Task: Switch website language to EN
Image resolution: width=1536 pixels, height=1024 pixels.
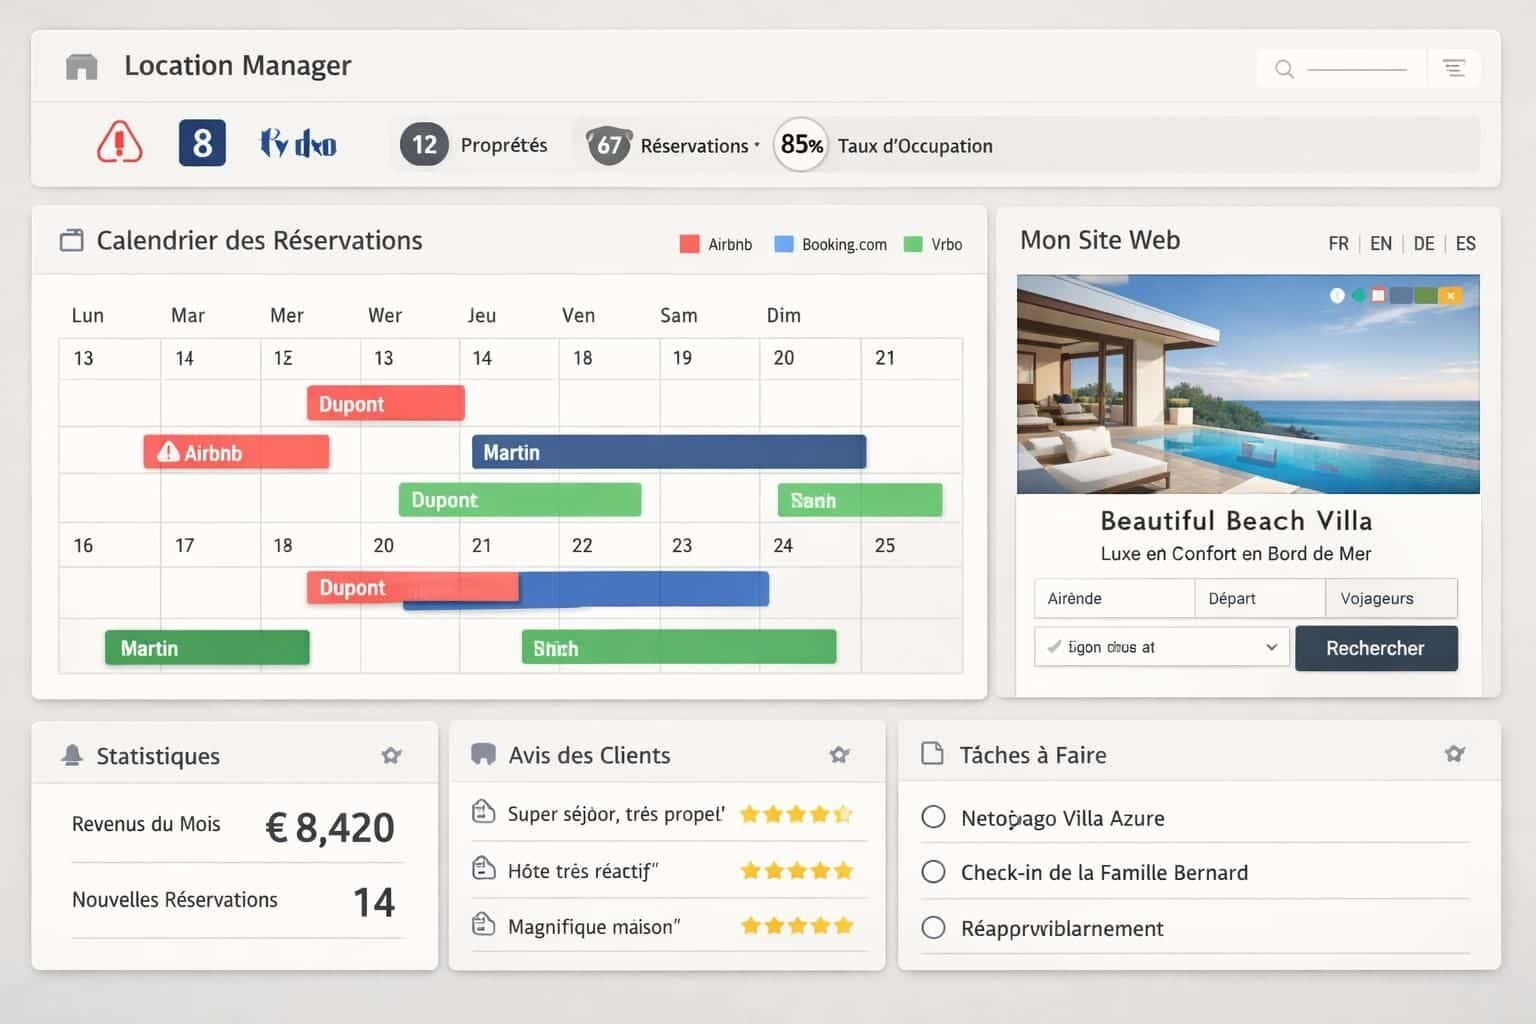Action: point(1381,243)
